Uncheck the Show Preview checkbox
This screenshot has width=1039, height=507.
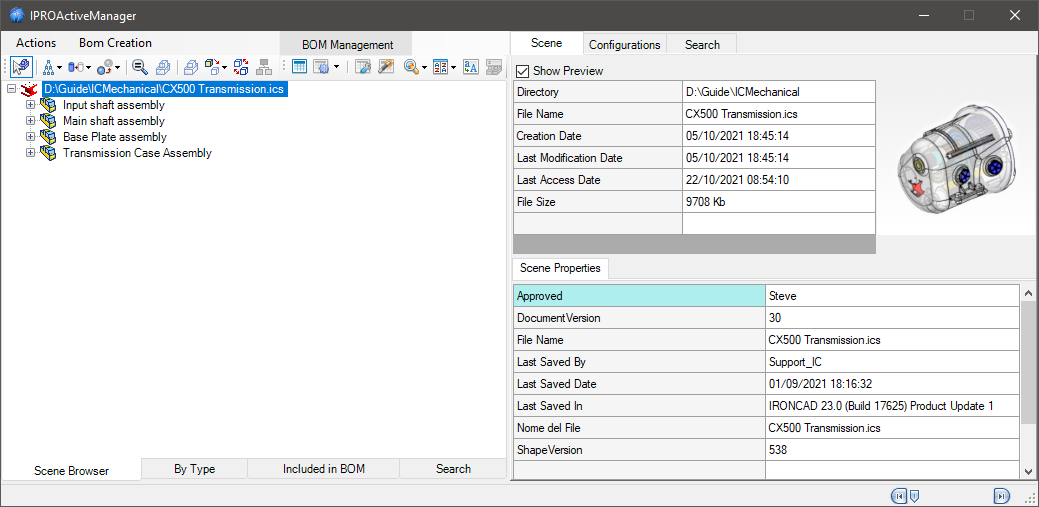pos(523,71)
